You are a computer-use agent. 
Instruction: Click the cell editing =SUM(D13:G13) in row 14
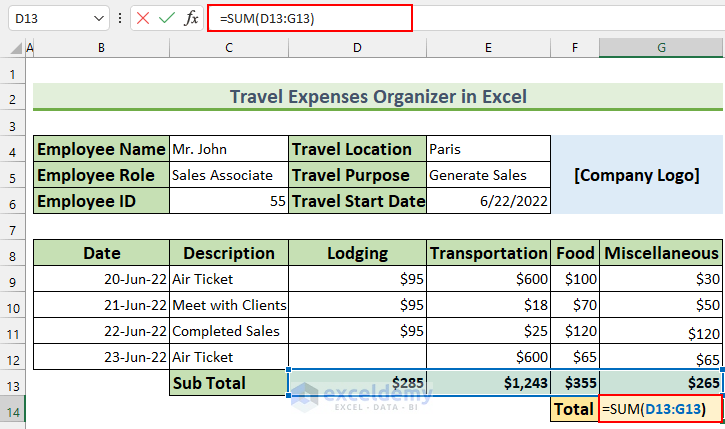[661, 409]
